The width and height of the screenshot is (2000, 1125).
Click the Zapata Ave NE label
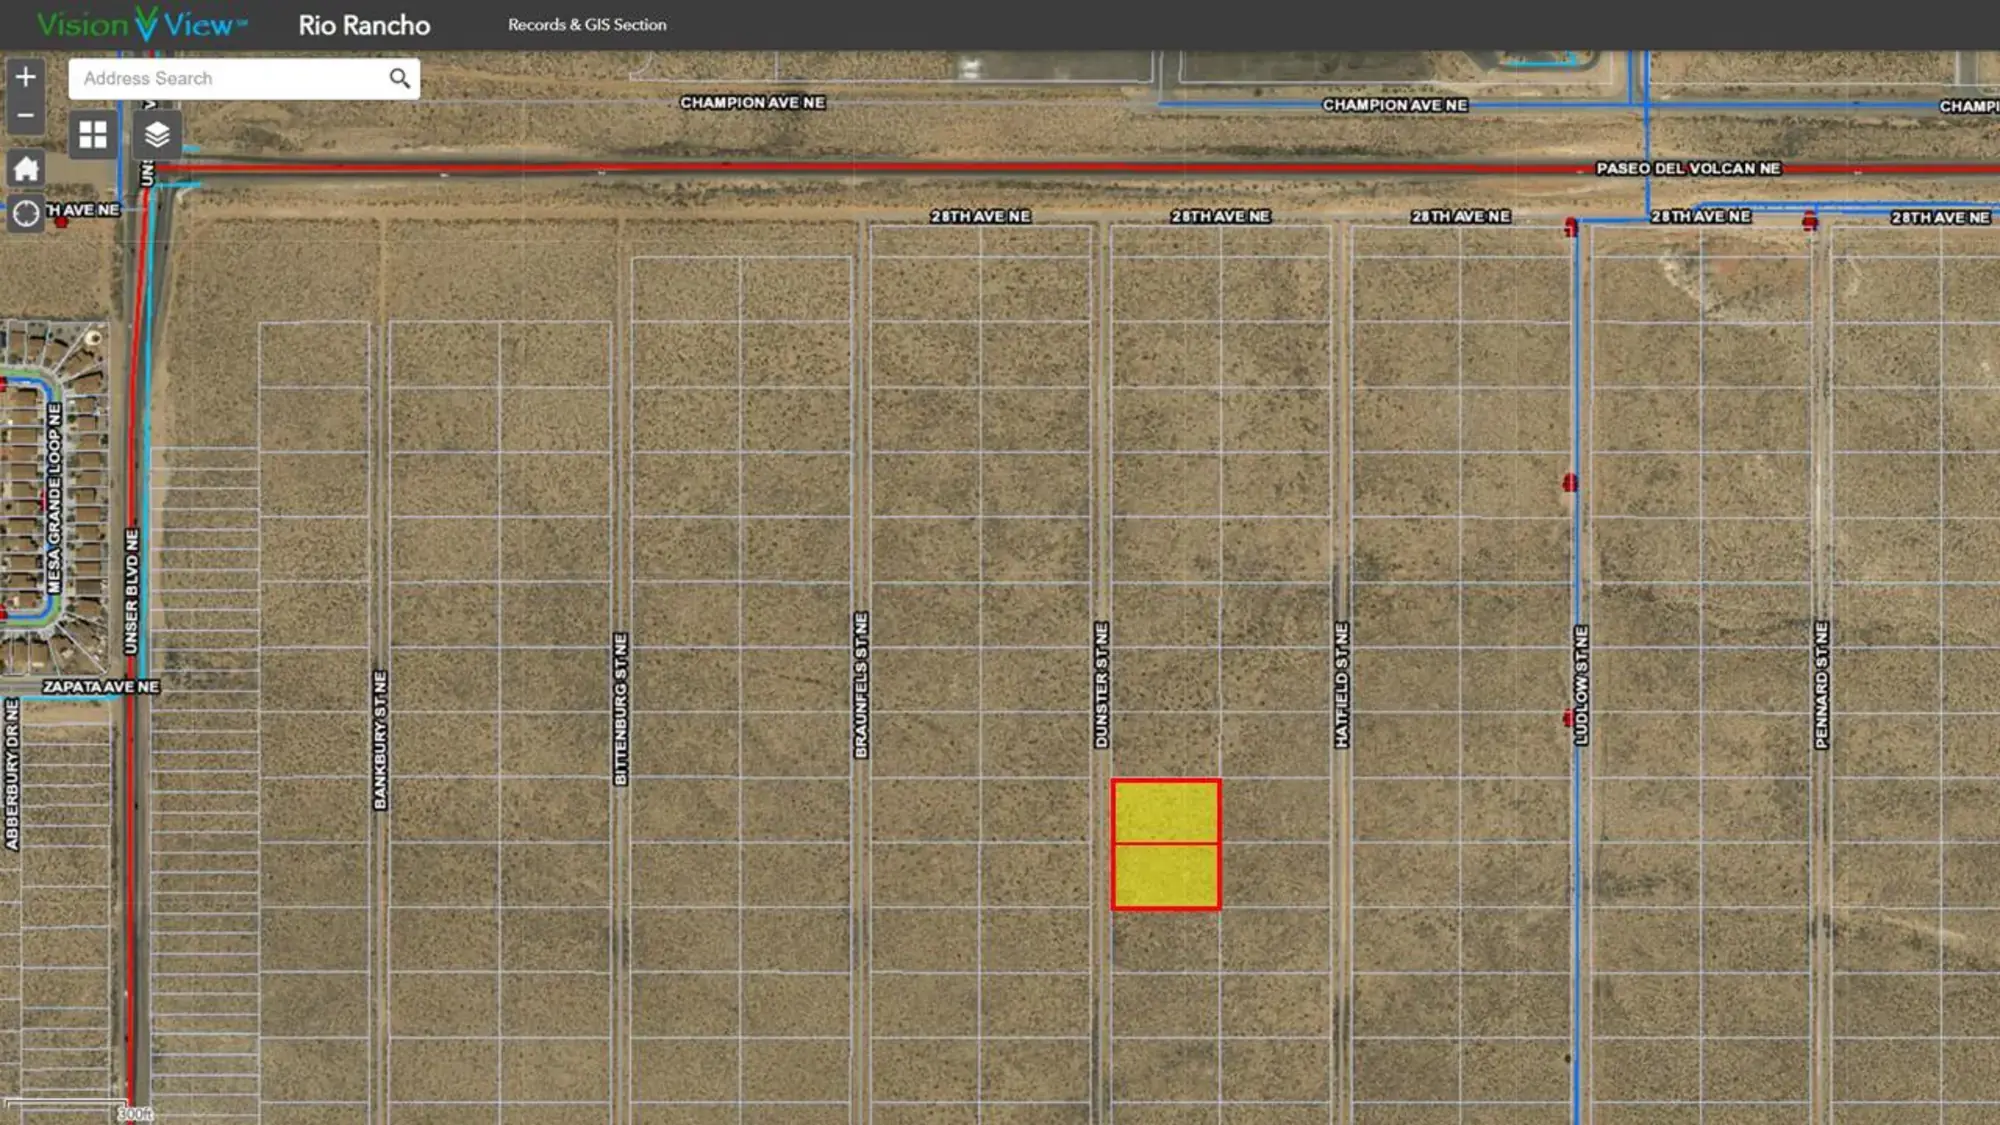pyautogui.click(x=100, y=687)
